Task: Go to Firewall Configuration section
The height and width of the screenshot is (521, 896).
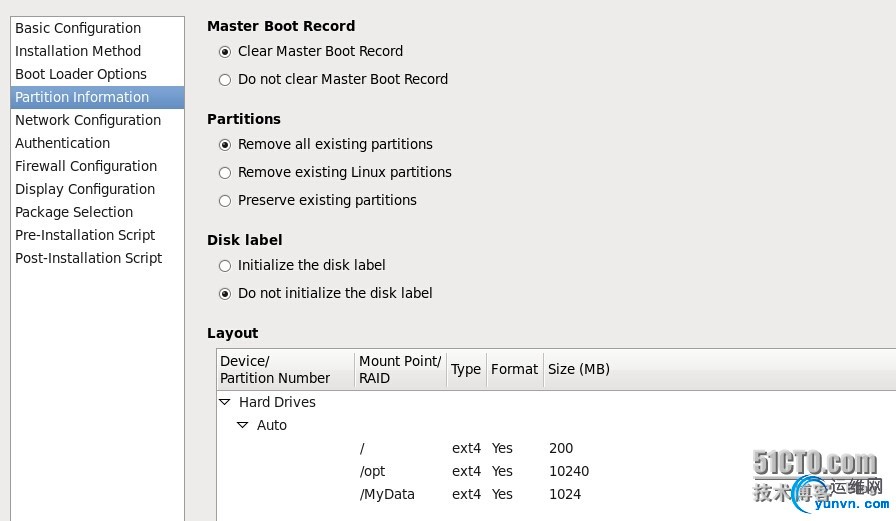Action: click(86, 166)
